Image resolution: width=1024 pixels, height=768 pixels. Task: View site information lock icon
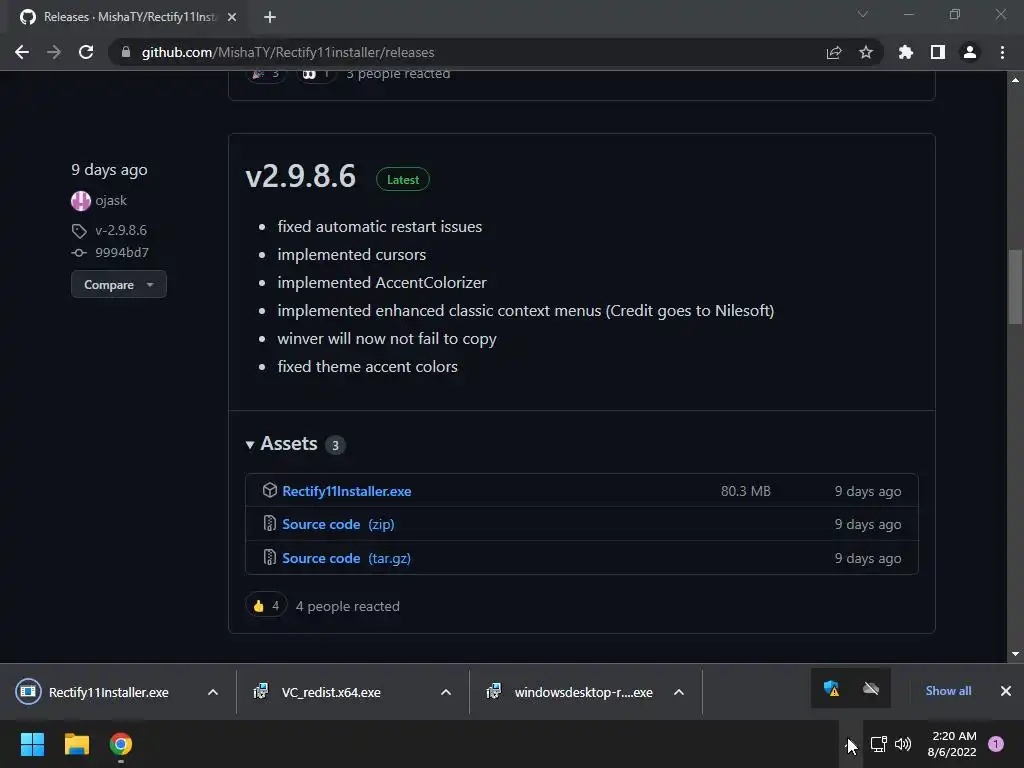(126, 52)
